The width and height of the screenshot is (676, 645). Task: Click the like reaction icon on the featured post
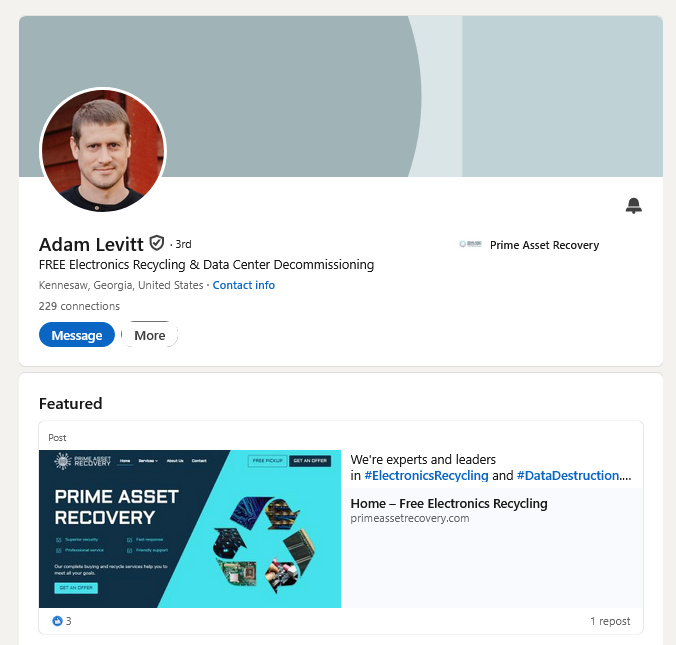click(x=57, y=621)
